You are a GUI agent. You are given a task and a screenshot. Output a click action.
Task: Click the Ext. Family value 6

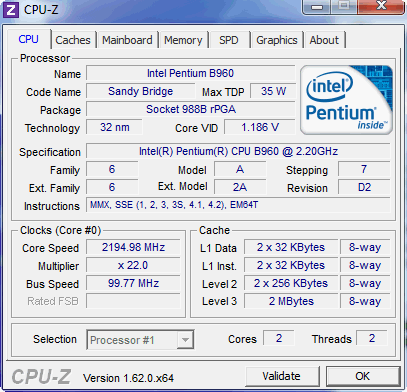[112, 187]
